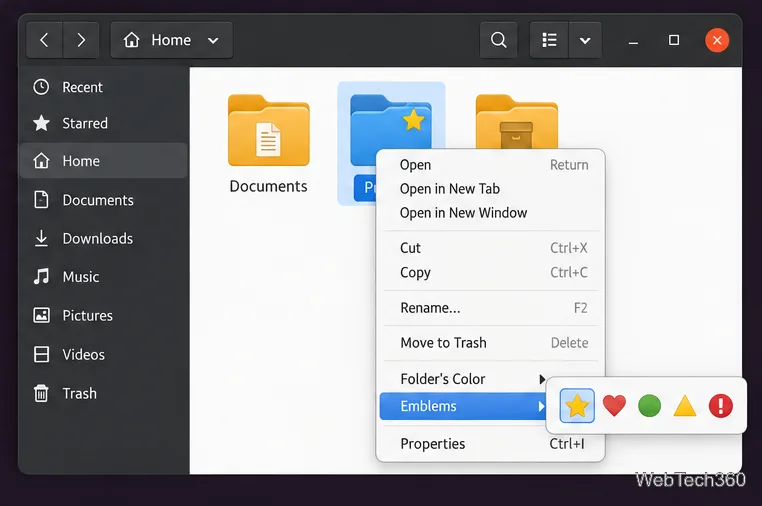Open Properties from context menu
Viewport: 762px width, 506px height.
(491, 444)
